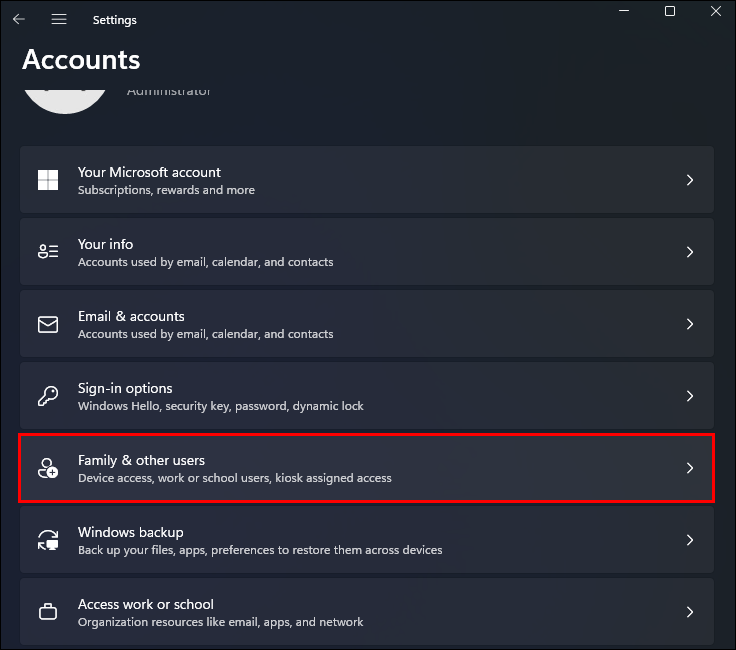The width and height of the screenshot is (736, 650).
Task: Click the Email & accounts envelope icon
Action: point(48,324)
